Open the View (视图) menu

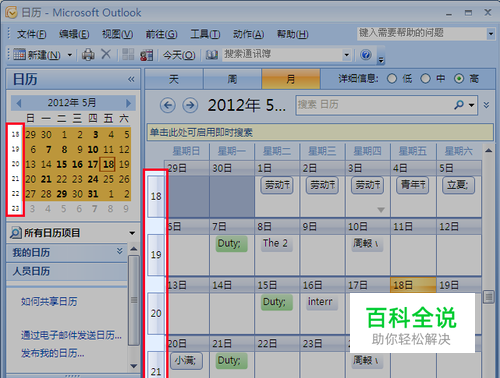coord(118,34)
